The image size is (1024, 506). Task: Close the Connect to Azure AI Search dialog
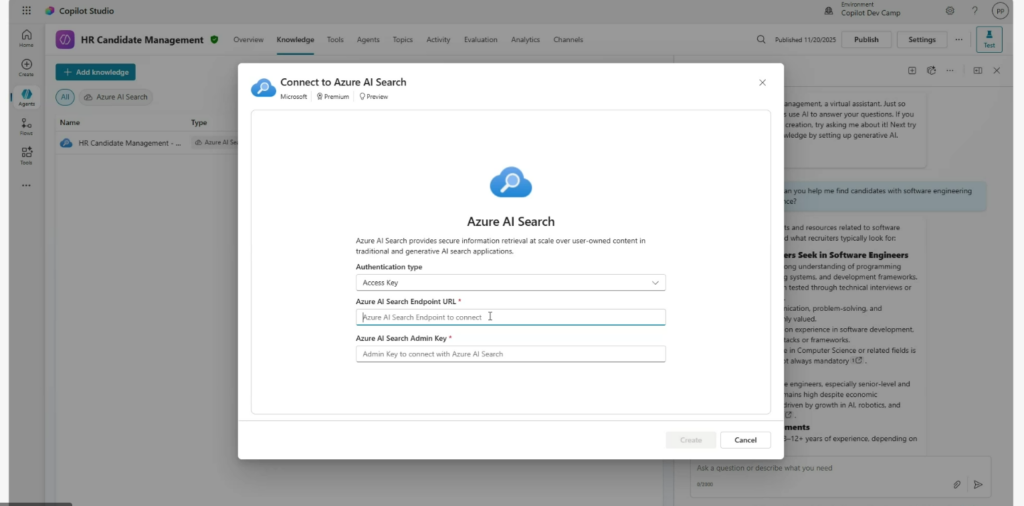(762, 82)
